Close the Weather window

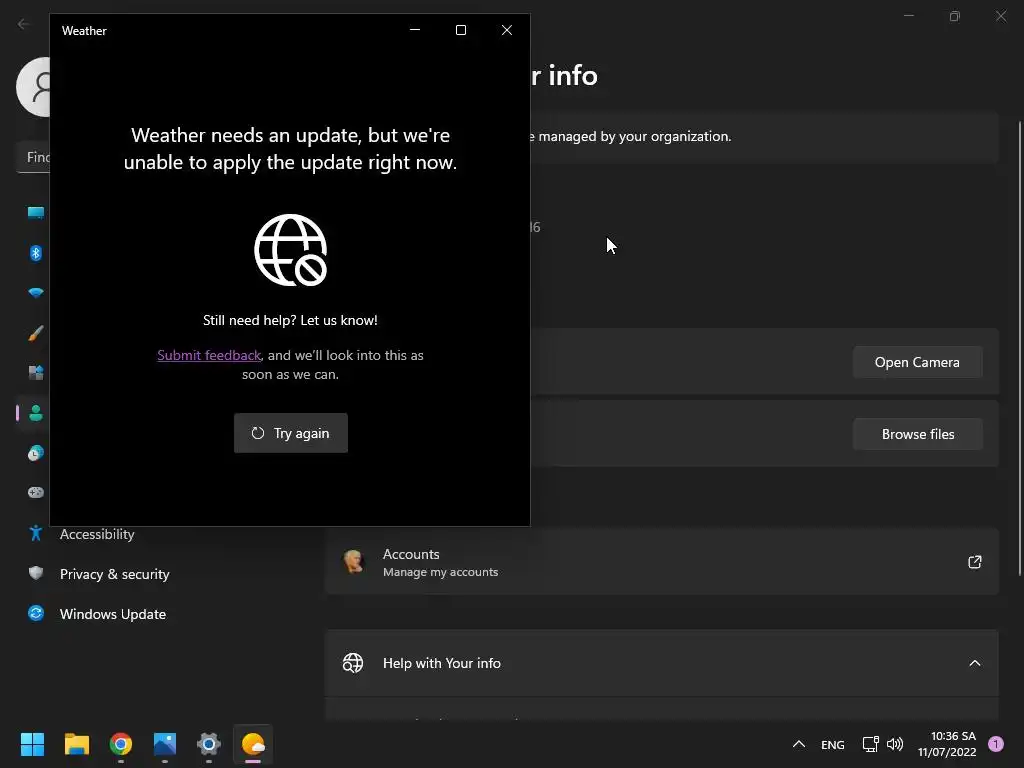click(507, 30)
